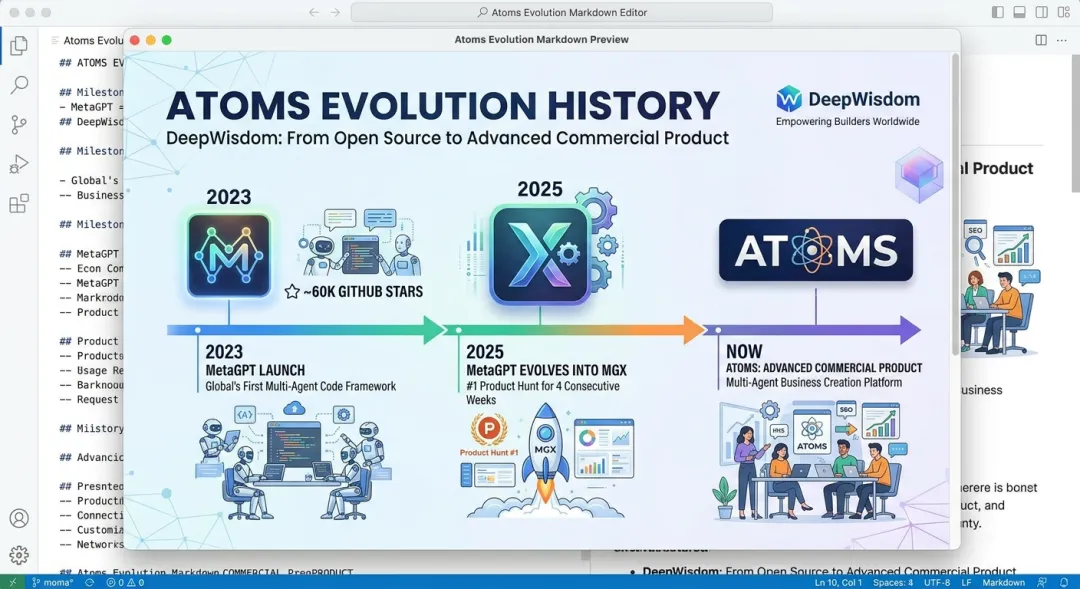
Task: Click the '-- Usage Re' editor line
Action: pyautogui.click(x=92, y=370)
